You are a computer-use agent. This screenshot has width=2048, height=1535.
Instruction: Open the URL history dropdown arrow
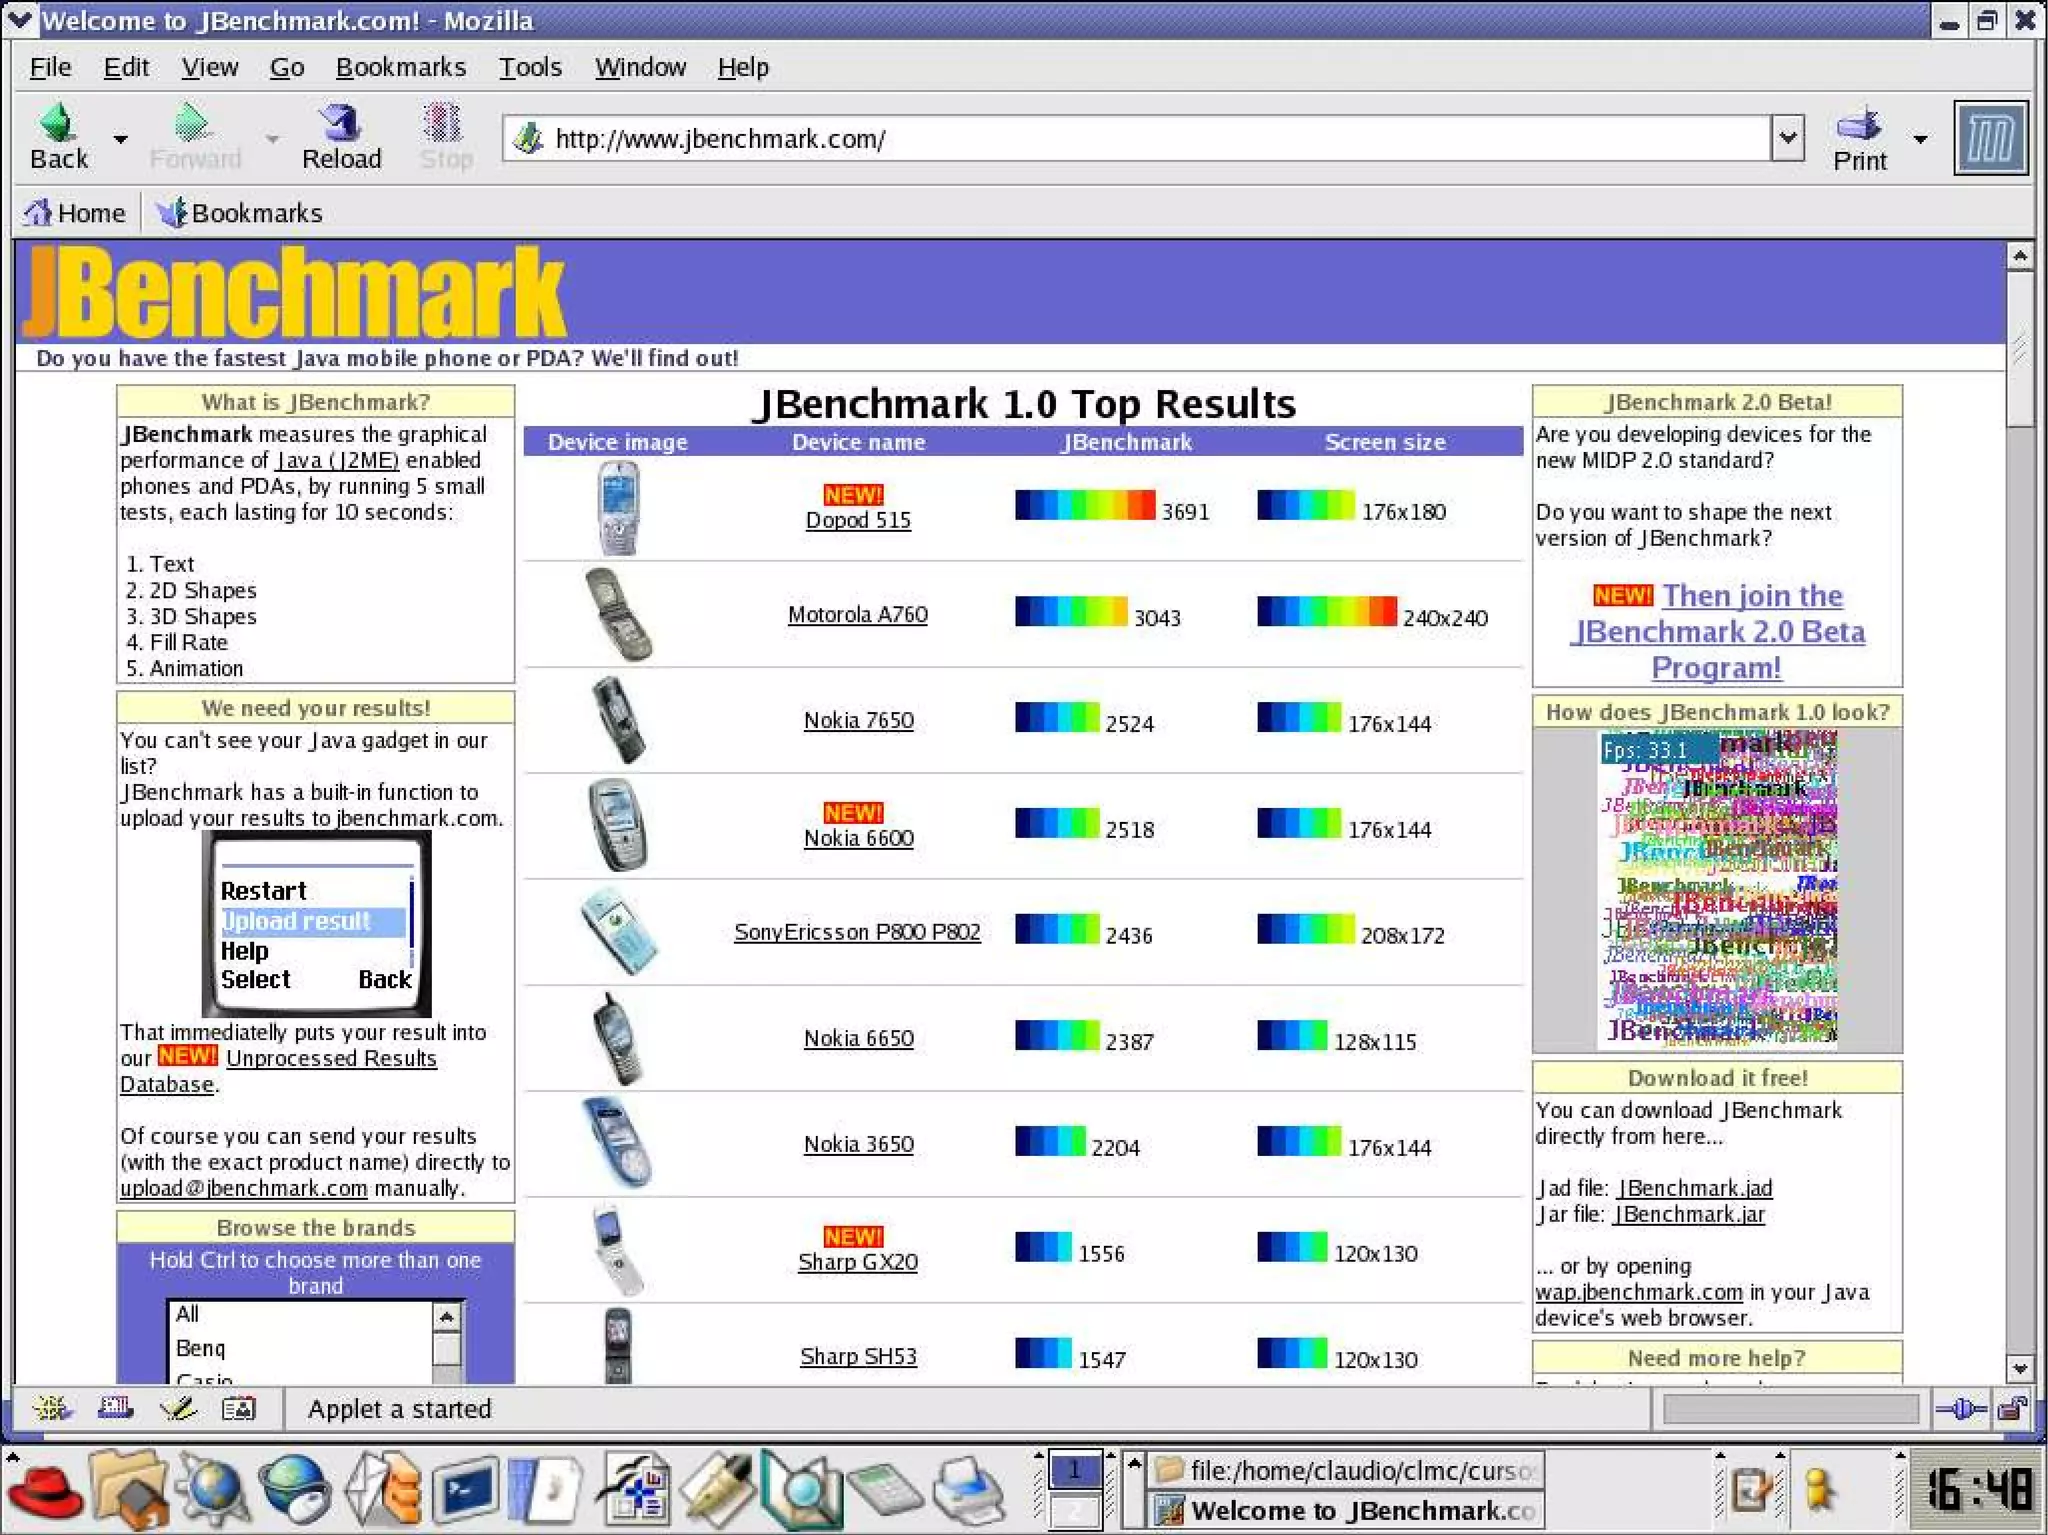1787,138
